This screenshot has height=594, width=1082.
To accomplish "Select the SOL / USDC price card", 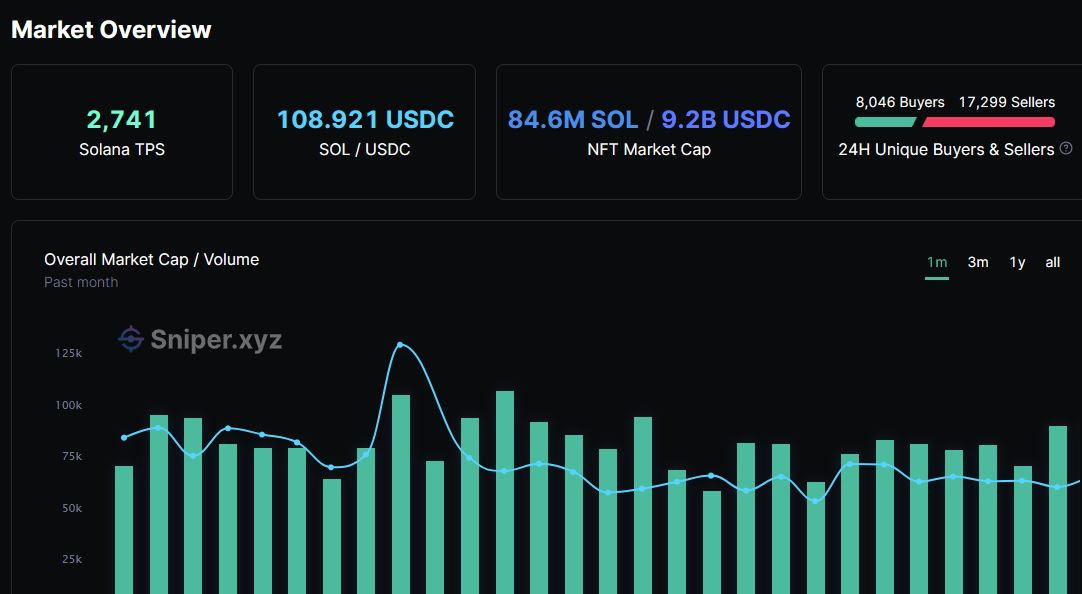I will (x=364, y=131).
